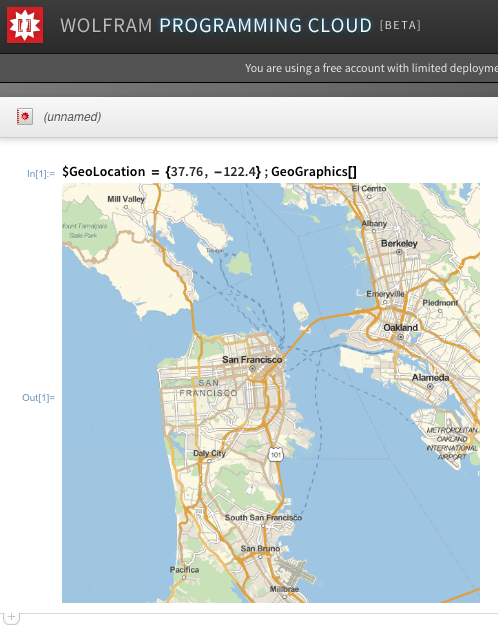
Task: Click the green Angel Island on map
Action: pos(240,263)
